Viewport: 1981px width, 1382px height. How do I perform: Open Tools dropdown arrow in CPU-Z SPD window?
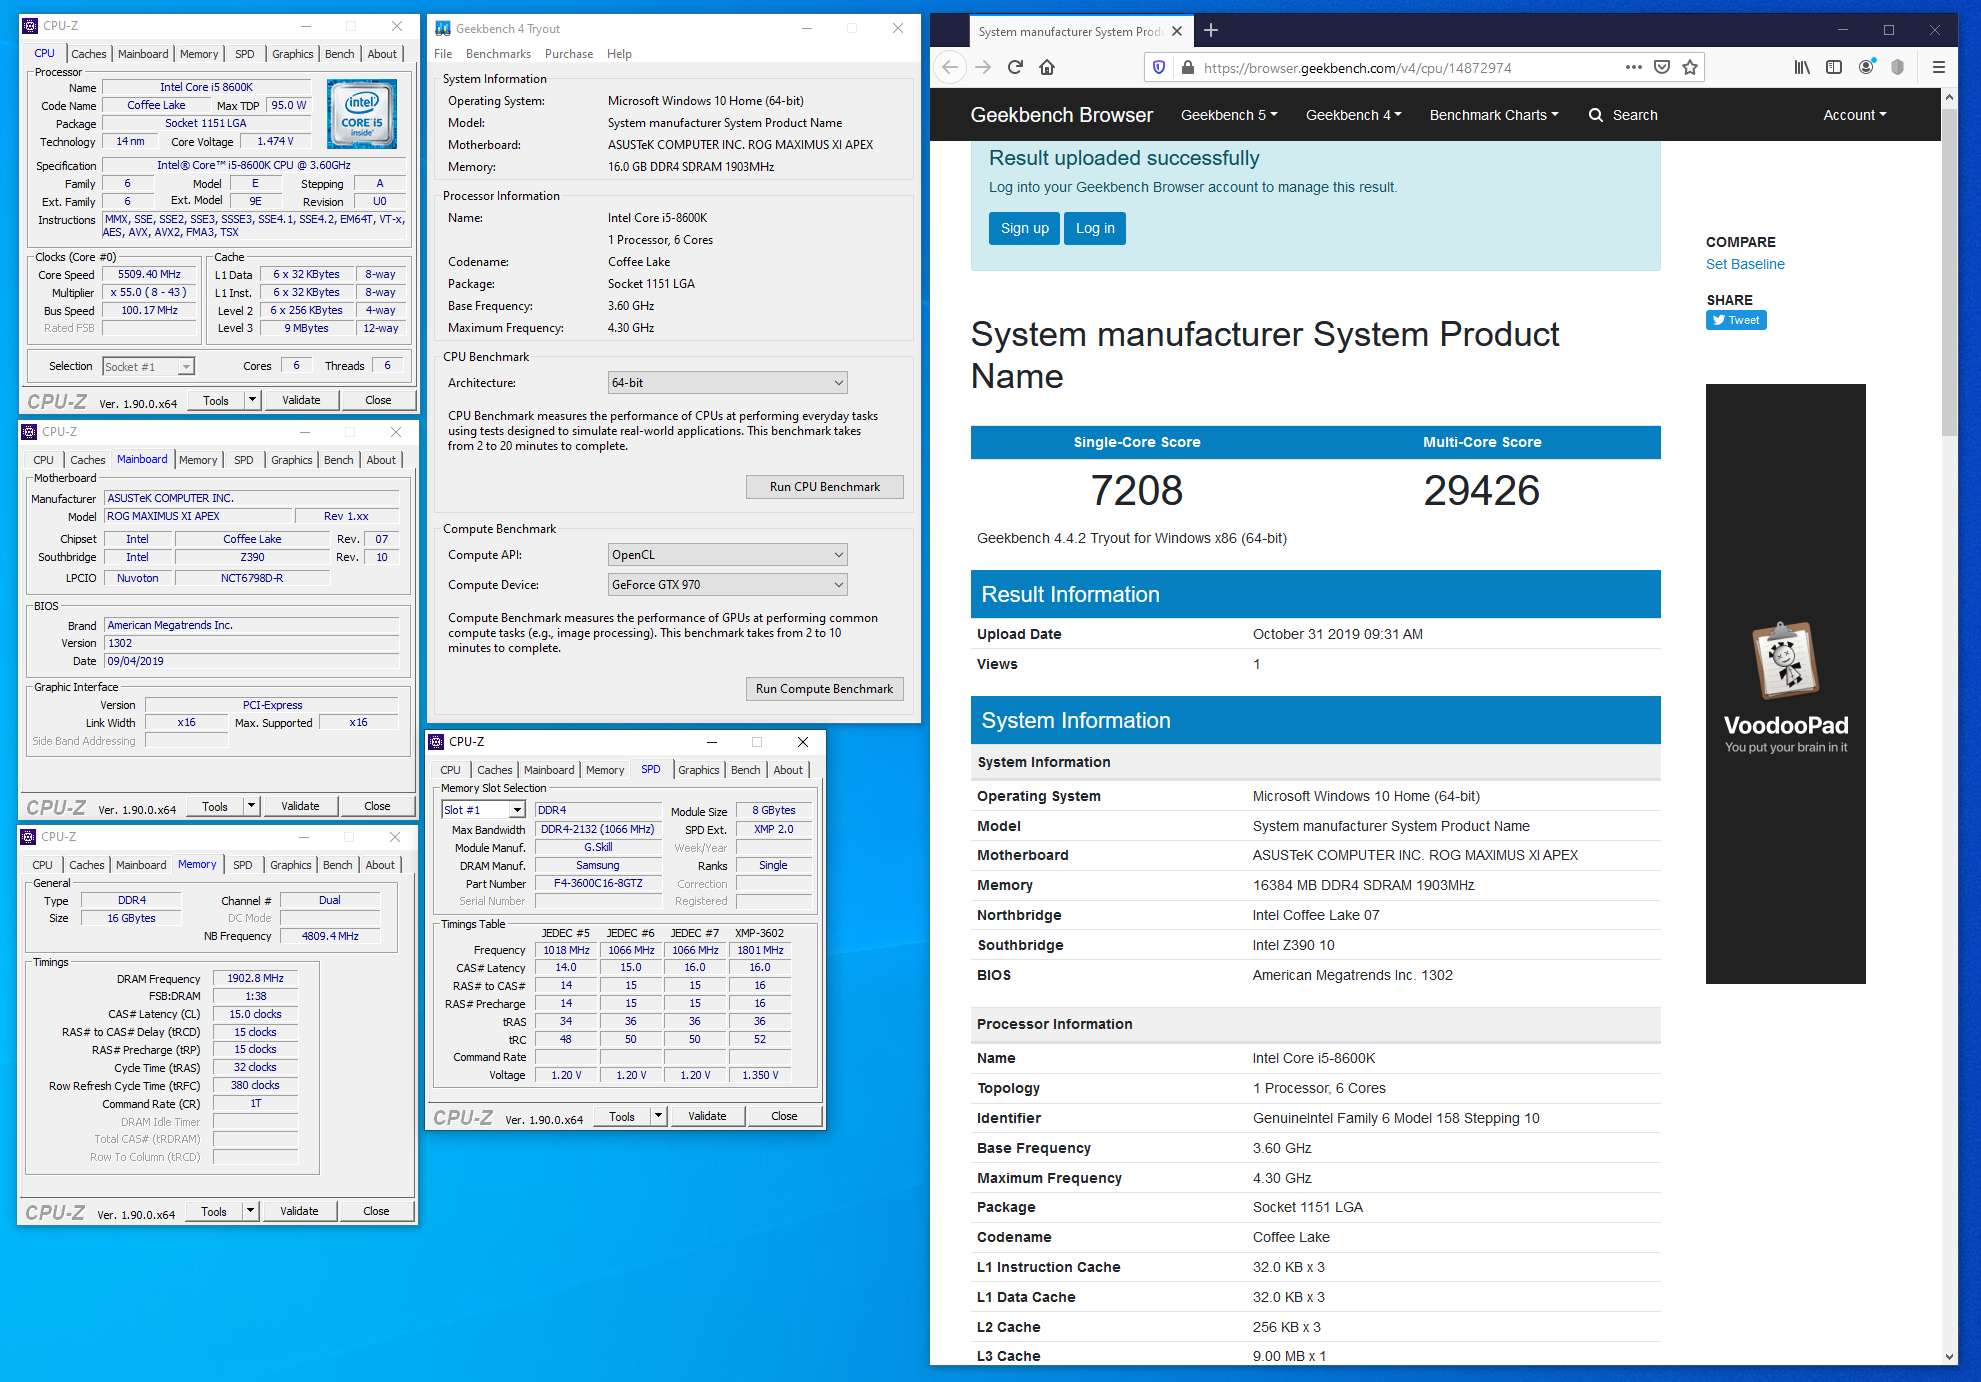point(658,1116)
